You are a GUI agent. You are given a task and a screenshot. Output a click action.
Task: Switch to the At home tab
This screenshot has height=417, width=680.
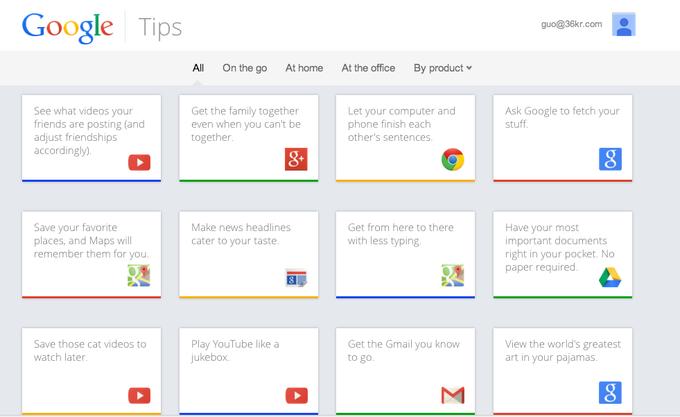pyautogui.click(x=304, y=68)
